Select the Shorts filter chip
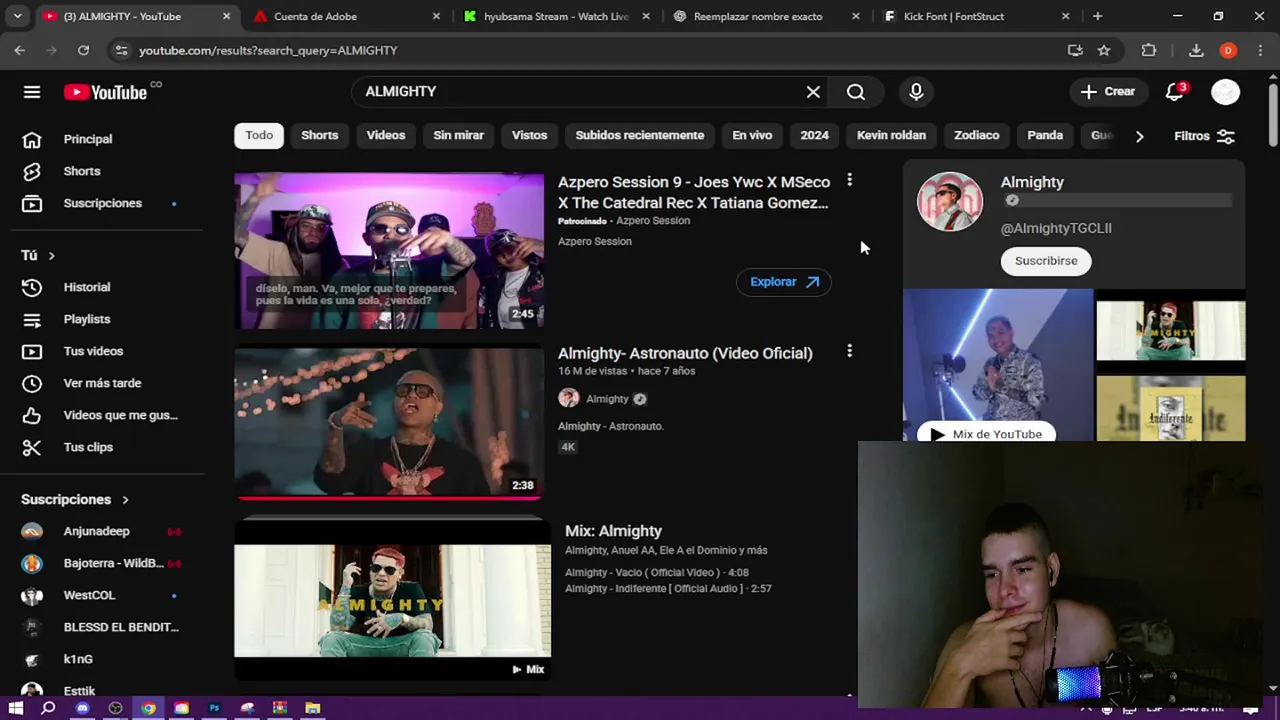Viewport: 1280px width, 720px height. coord(320,135)
